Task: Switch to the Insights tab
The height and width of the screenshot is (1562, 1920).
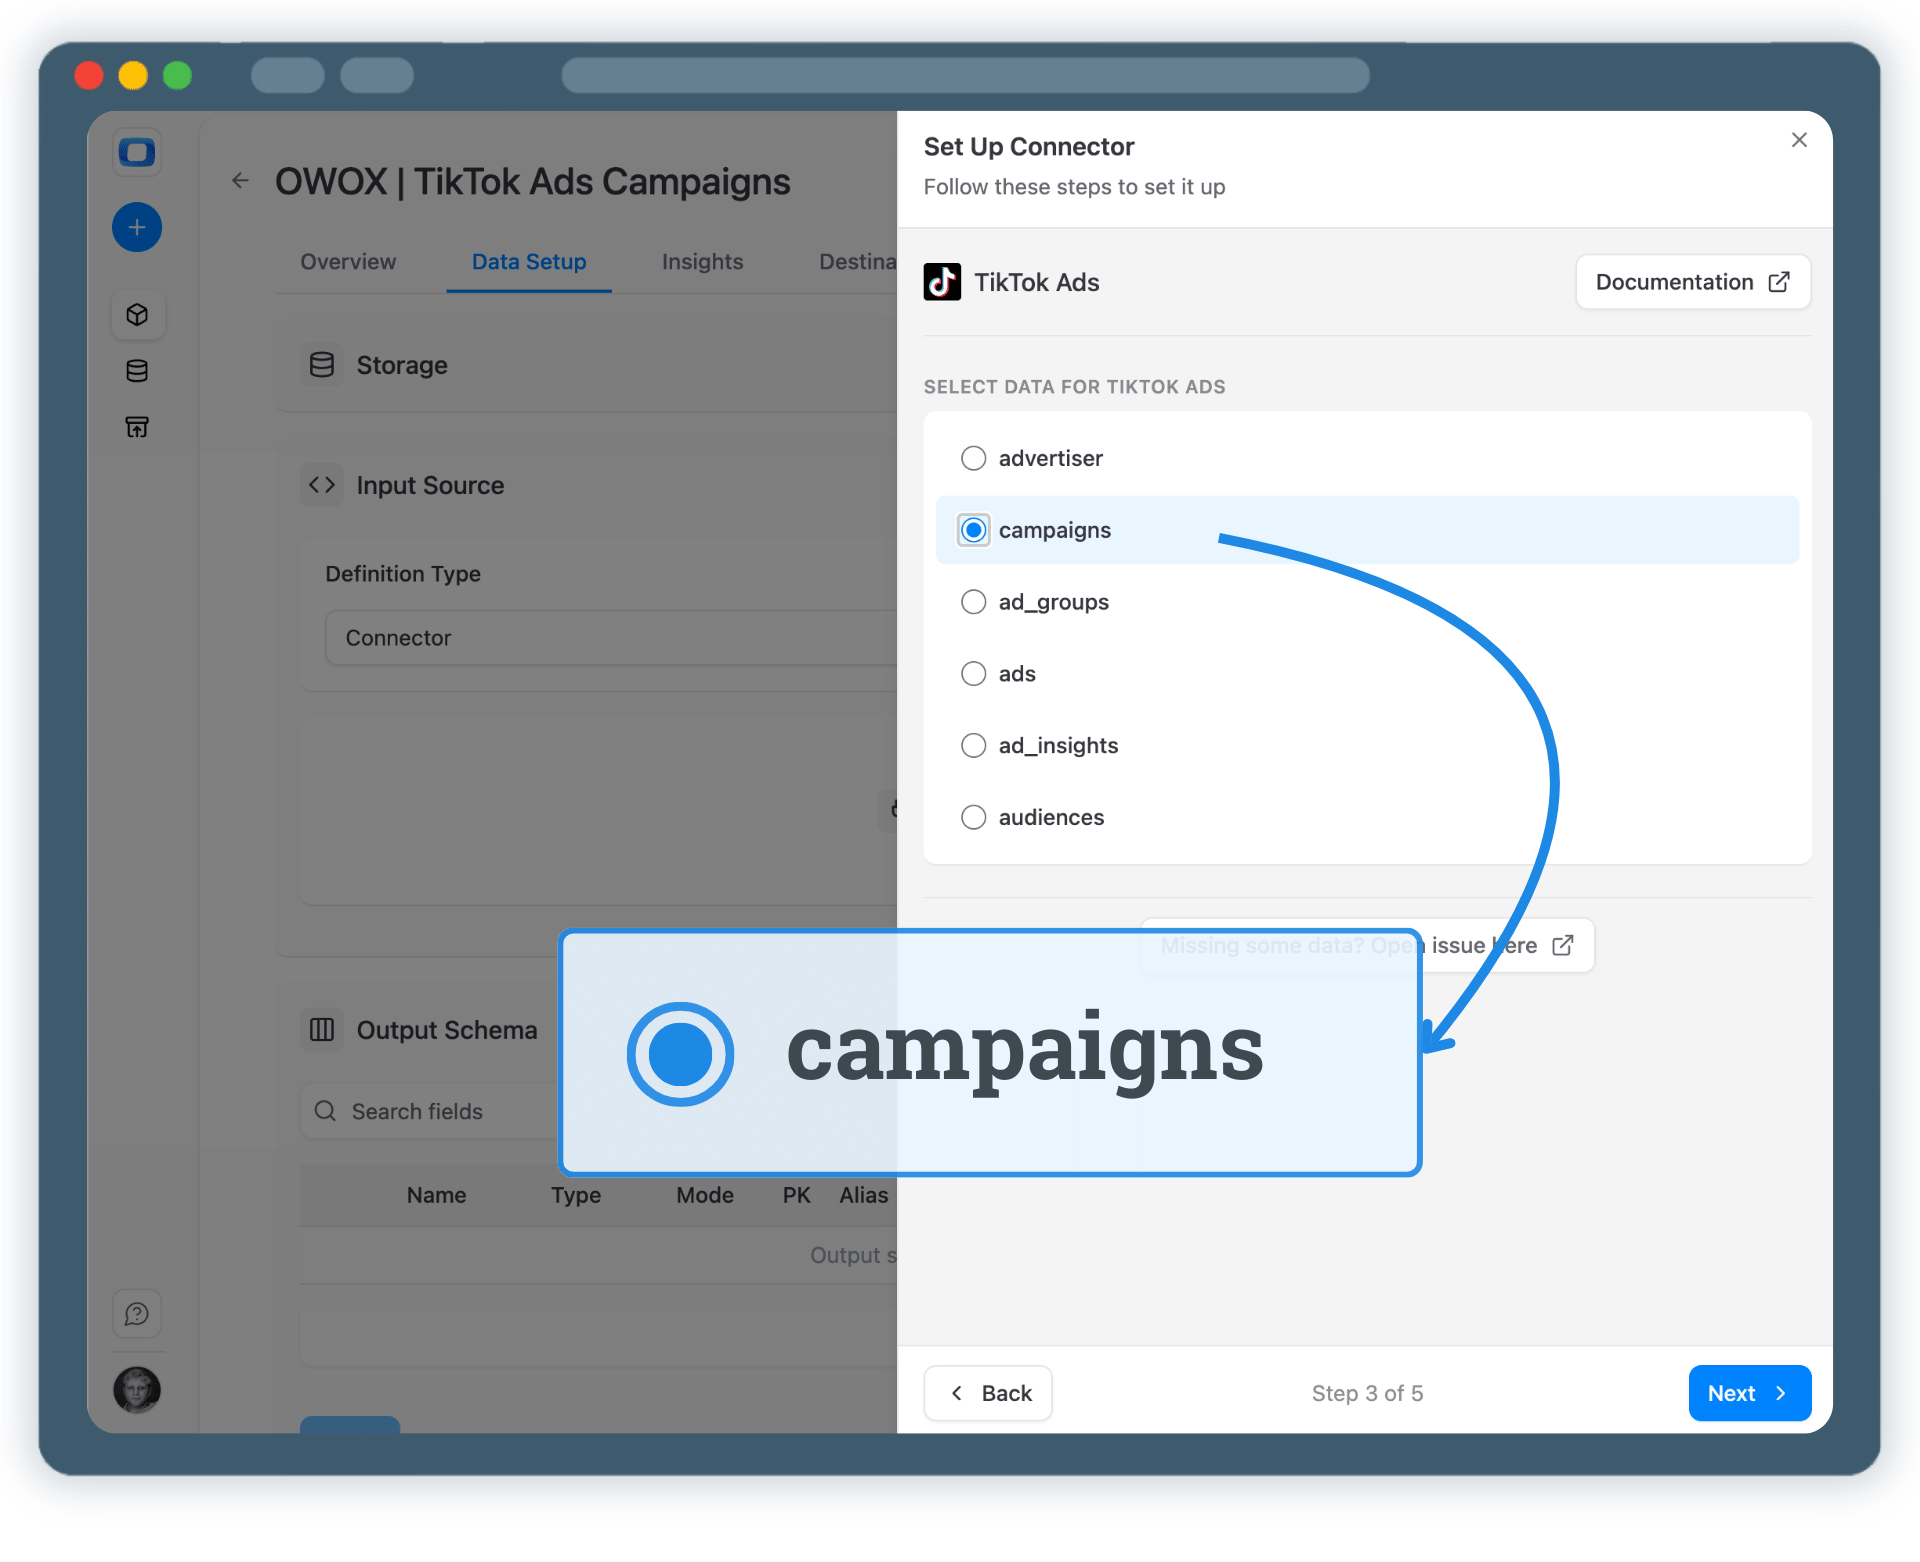Action: coord(702,262)
